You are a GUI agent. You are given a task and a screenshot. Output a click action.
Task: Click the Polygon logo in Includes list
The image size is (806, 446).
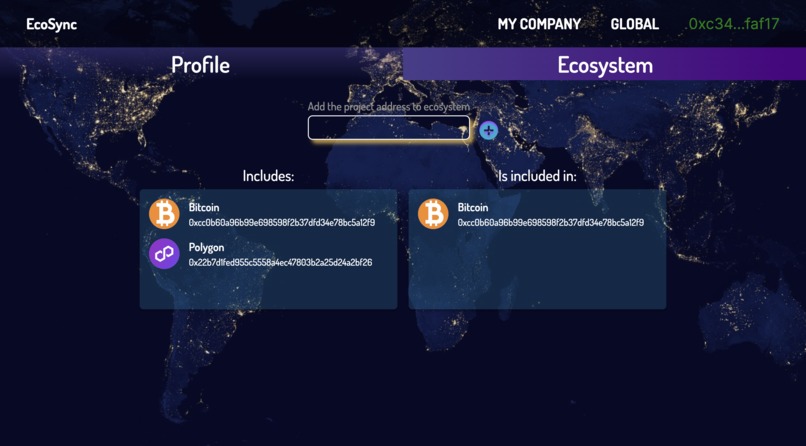(164, 253)
